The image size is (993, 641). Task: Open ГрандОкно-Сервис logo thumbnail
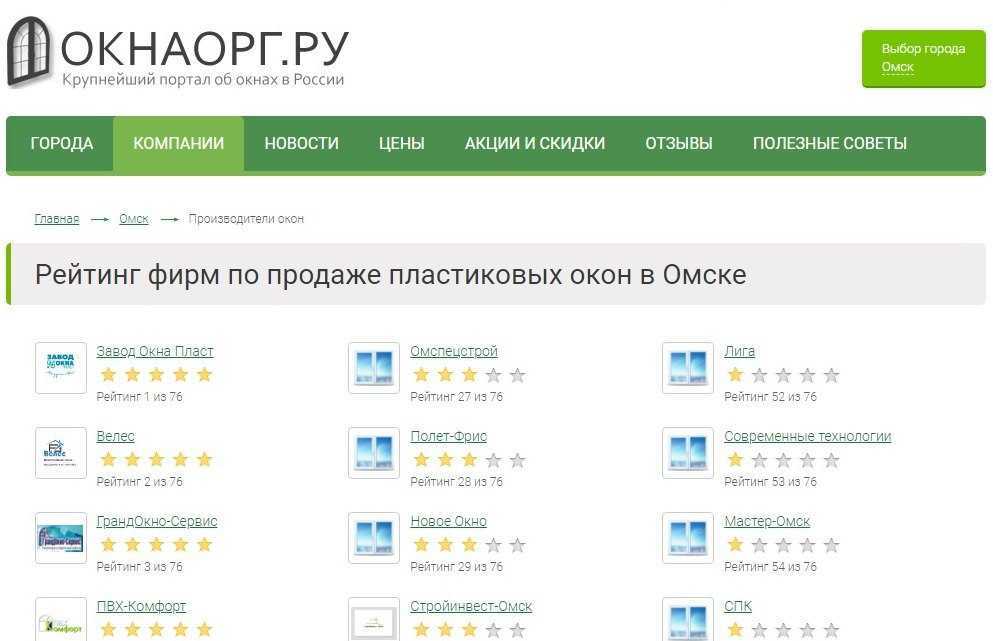point(61,538)
